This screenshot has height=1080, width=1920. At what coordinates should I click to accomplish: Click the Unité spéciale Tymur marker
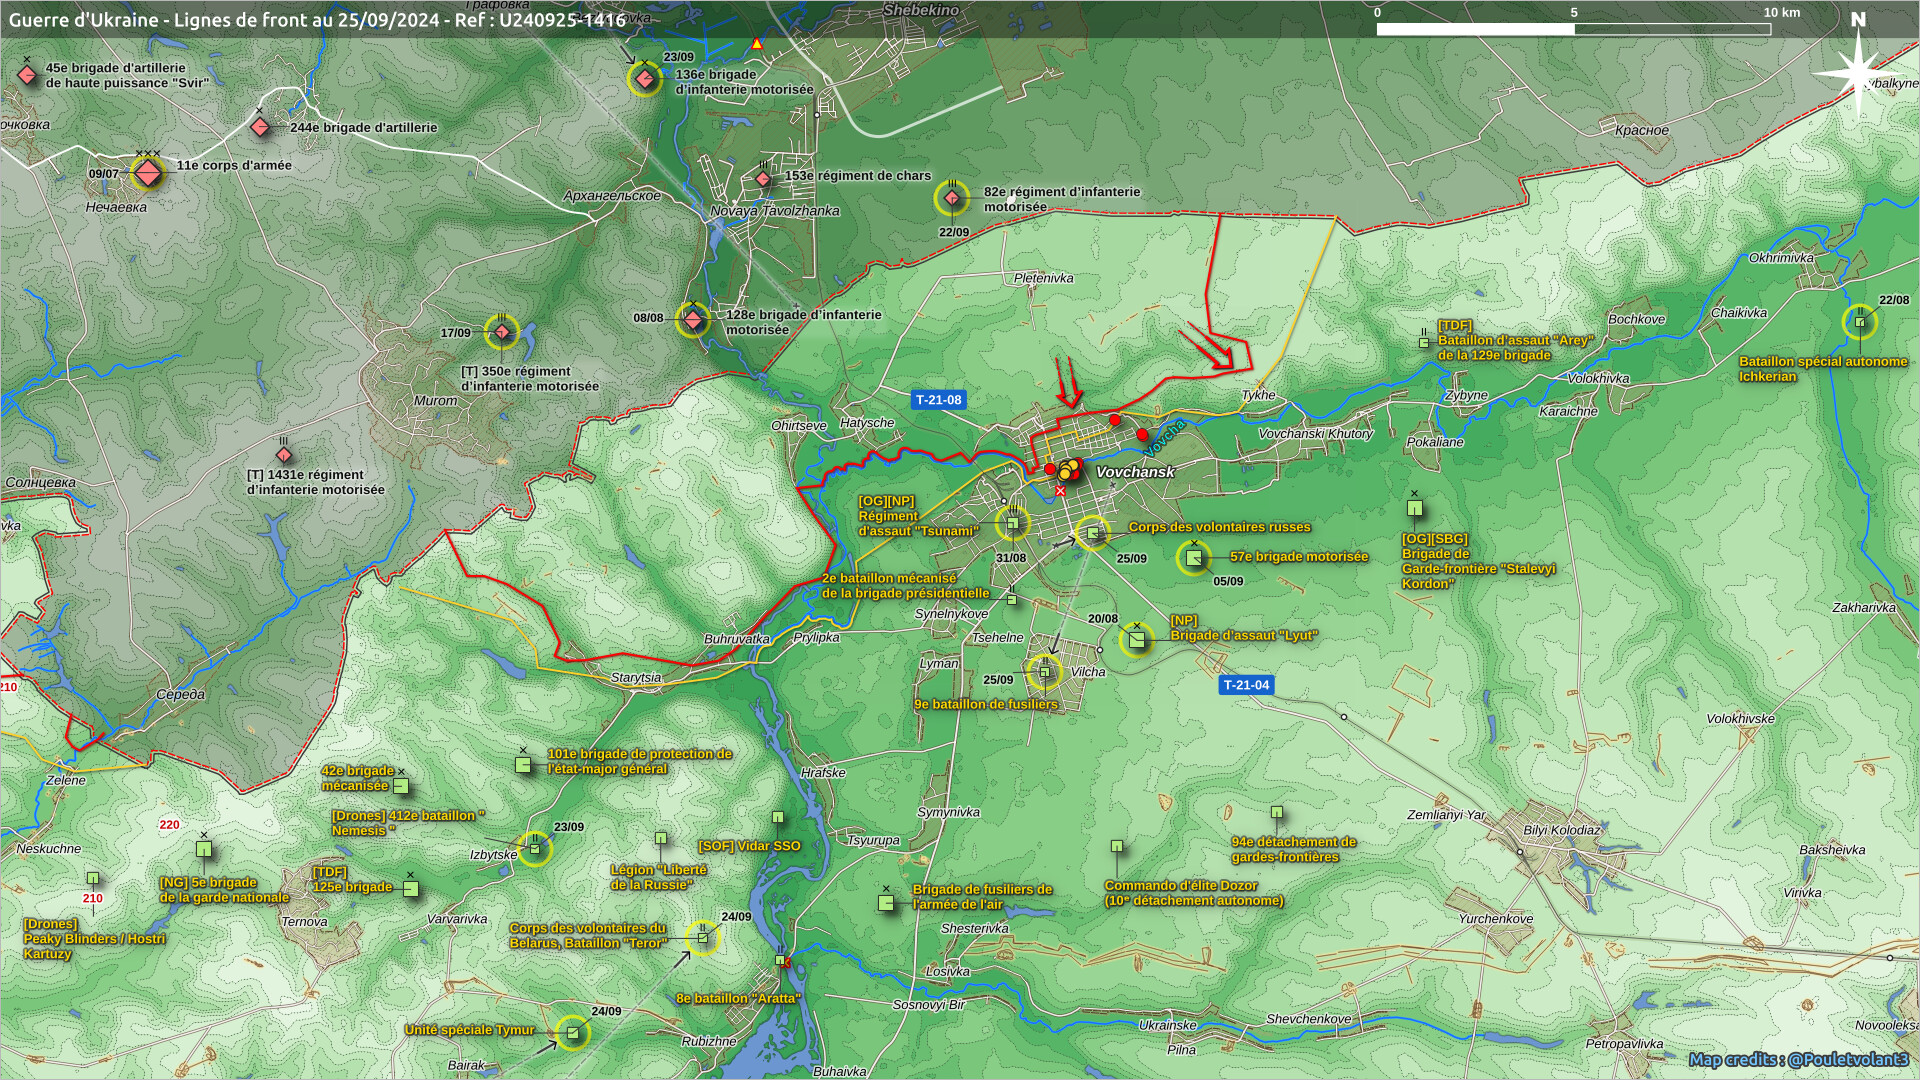click(572, 1032)
